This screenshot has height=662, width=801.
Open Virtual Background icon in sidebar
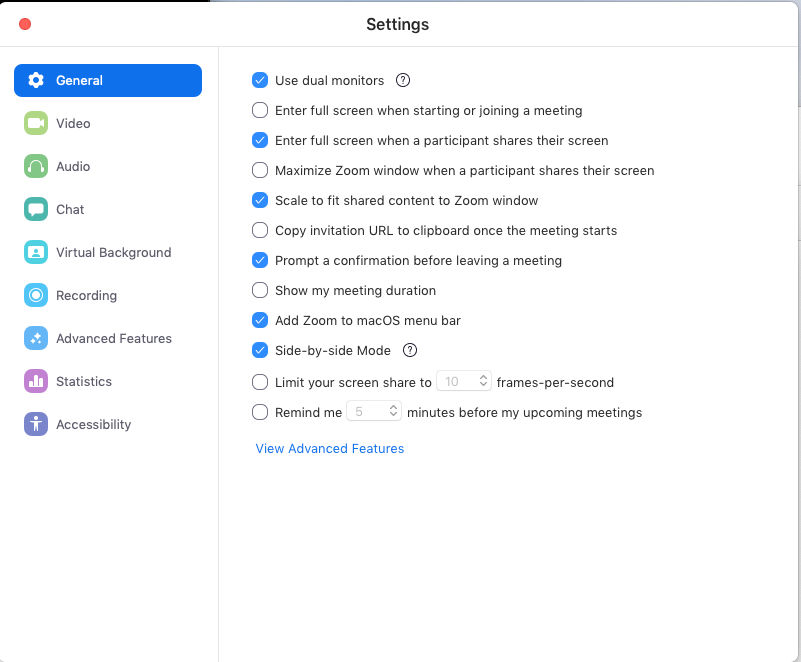36,253
